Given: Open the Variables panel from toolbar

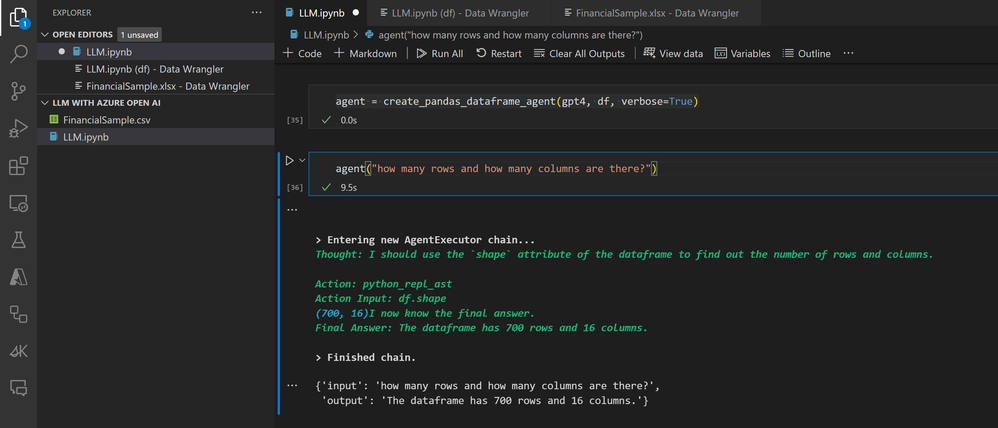Looking at the screenshot, I should coord(742,53).
